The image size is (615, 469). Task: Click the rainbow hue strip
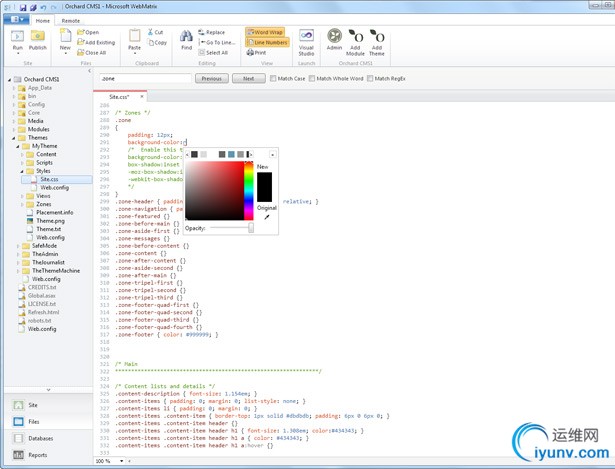pos(249,191)
